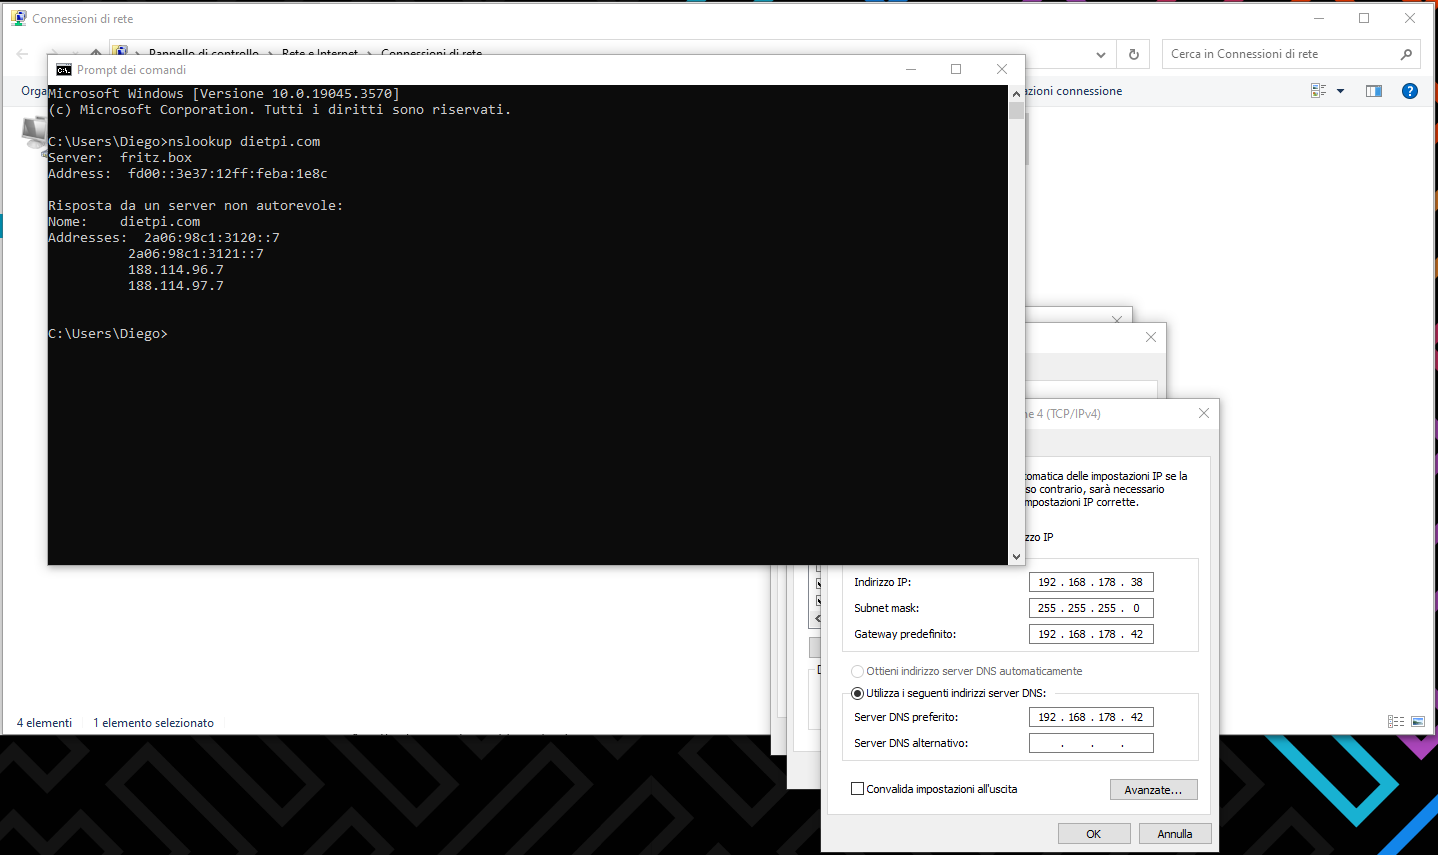
Task: Click the change view icon in Explorer toolbar
Action: click(1319, 91)
